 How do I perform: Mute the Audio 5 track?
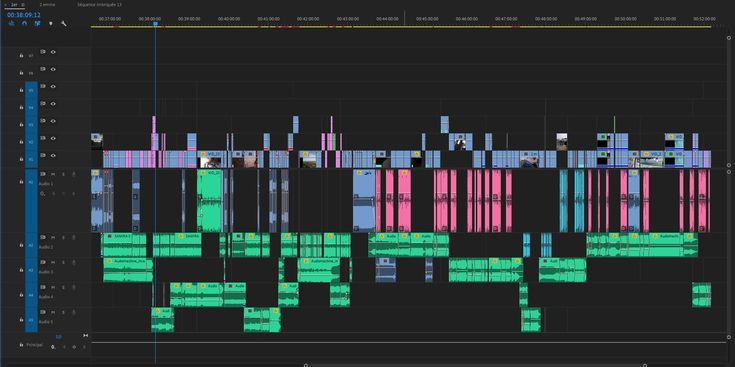(53, 312)
